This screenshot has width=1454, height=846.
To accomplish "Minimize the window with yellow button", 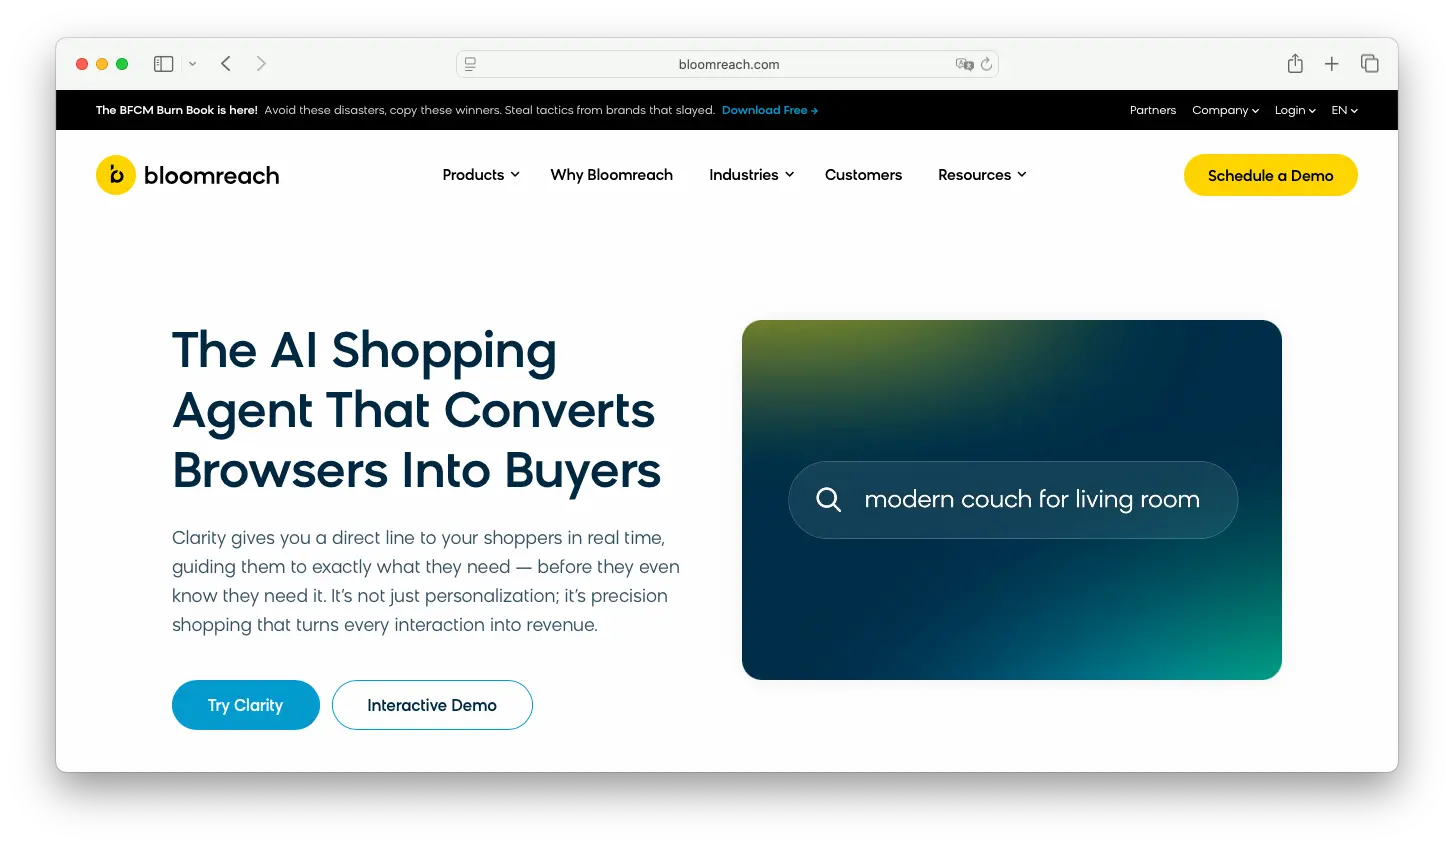I will (102, 64).
